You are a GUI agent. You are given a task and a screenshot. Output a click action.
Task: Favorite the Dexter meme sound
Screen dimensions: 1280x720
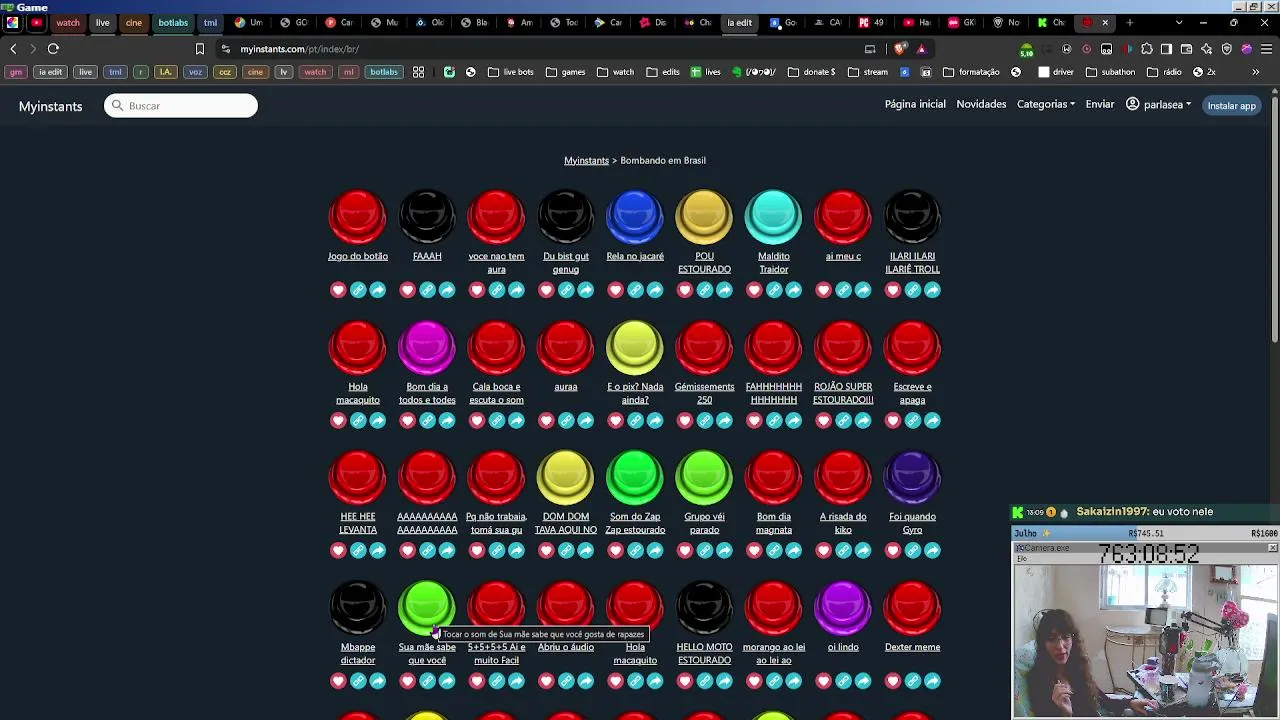tap(893, 681)
